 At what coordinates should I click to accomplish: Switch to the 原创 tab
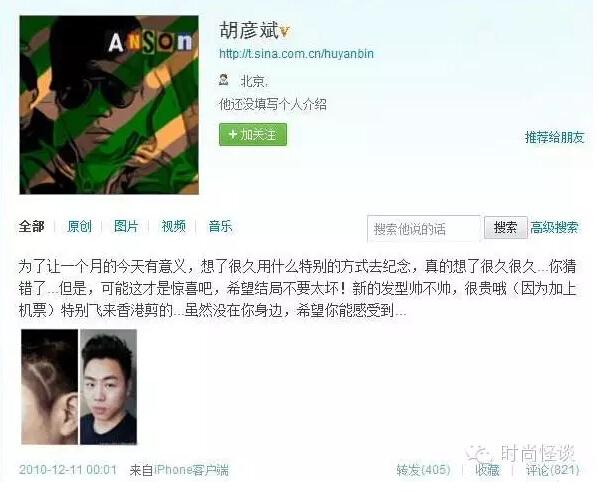(79, 226)
